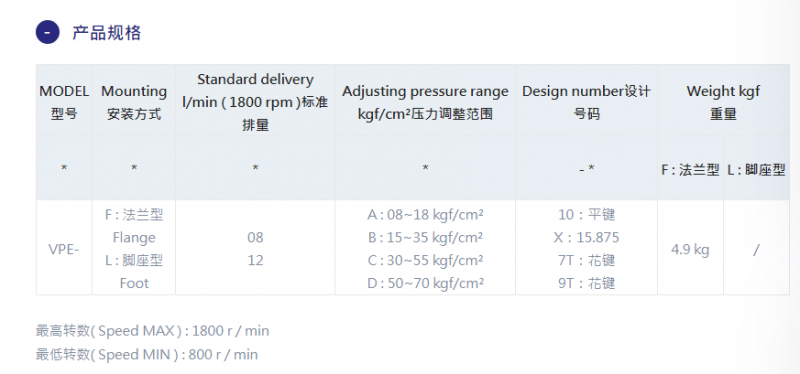The width and height of the screenshot is (800, 374).
Task: Select the L : 脚座型 weight subheader
Action: tap(756, 170)
